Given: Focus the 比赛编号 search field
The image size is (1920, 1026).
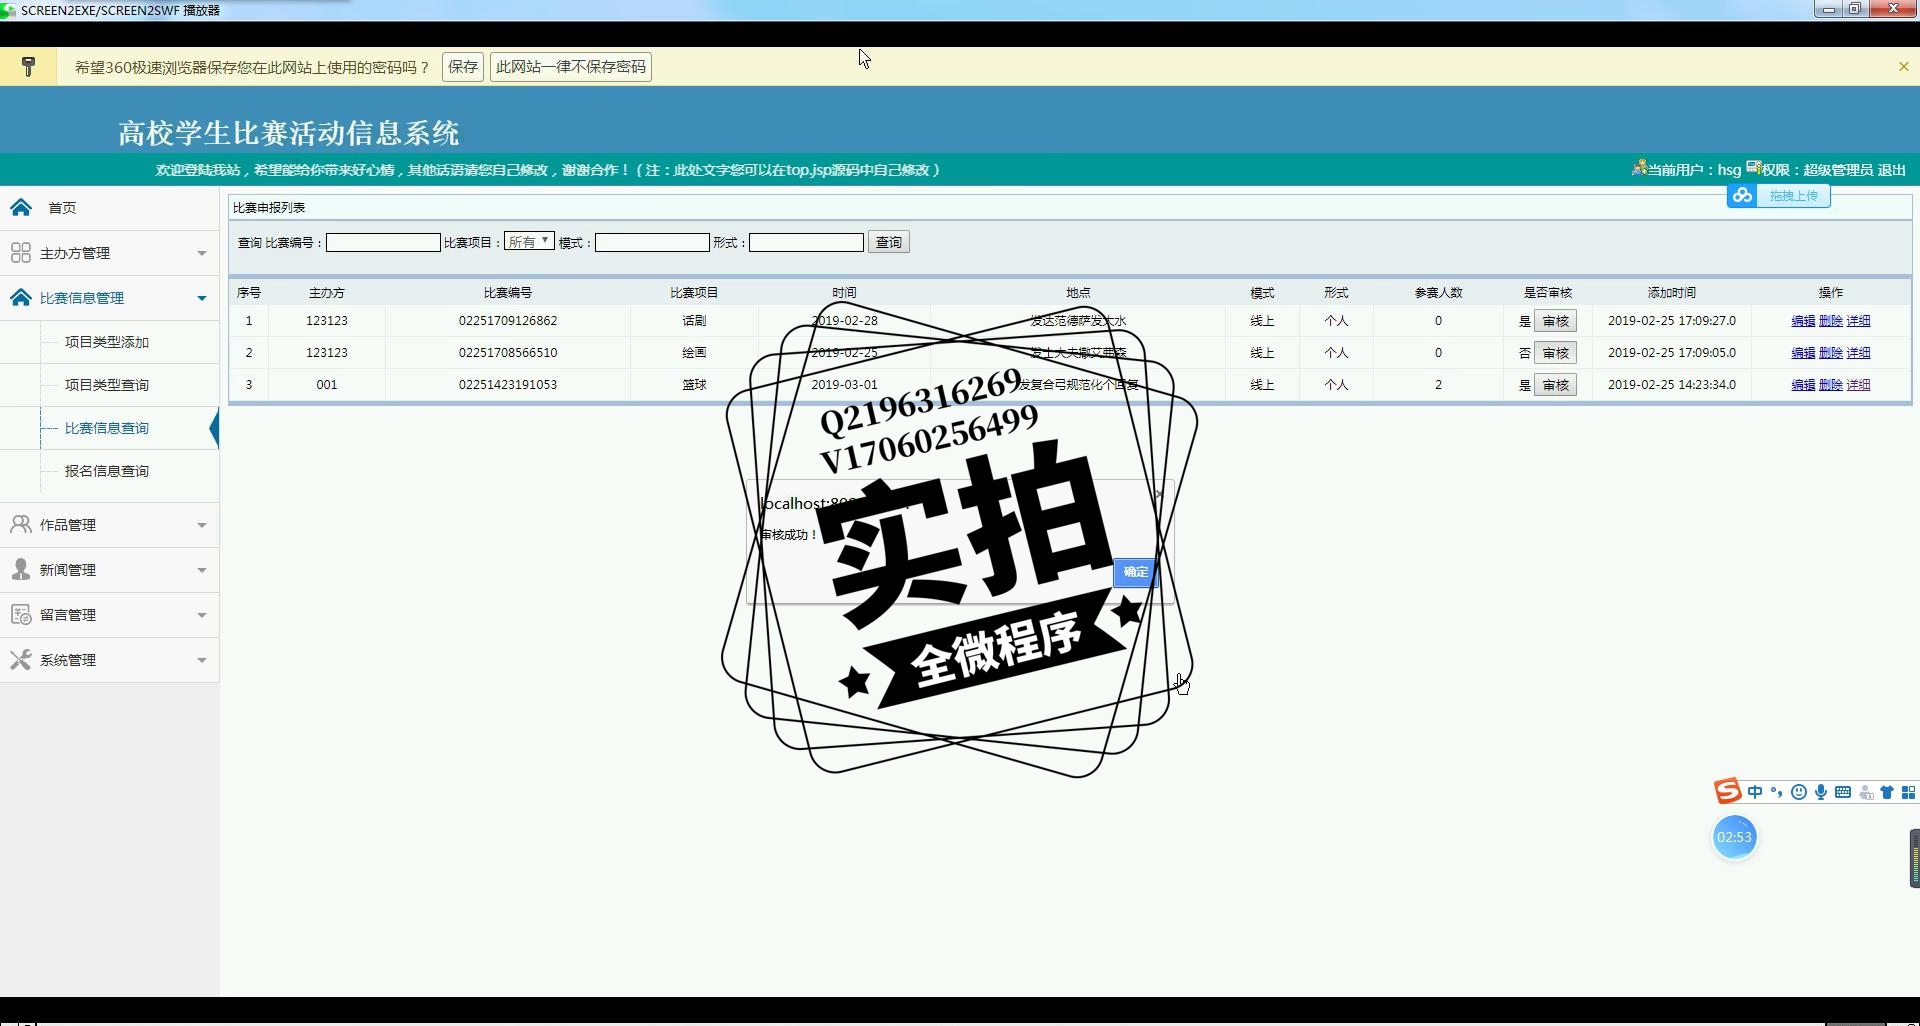Looking at the screenshot, I should [383, 242].
